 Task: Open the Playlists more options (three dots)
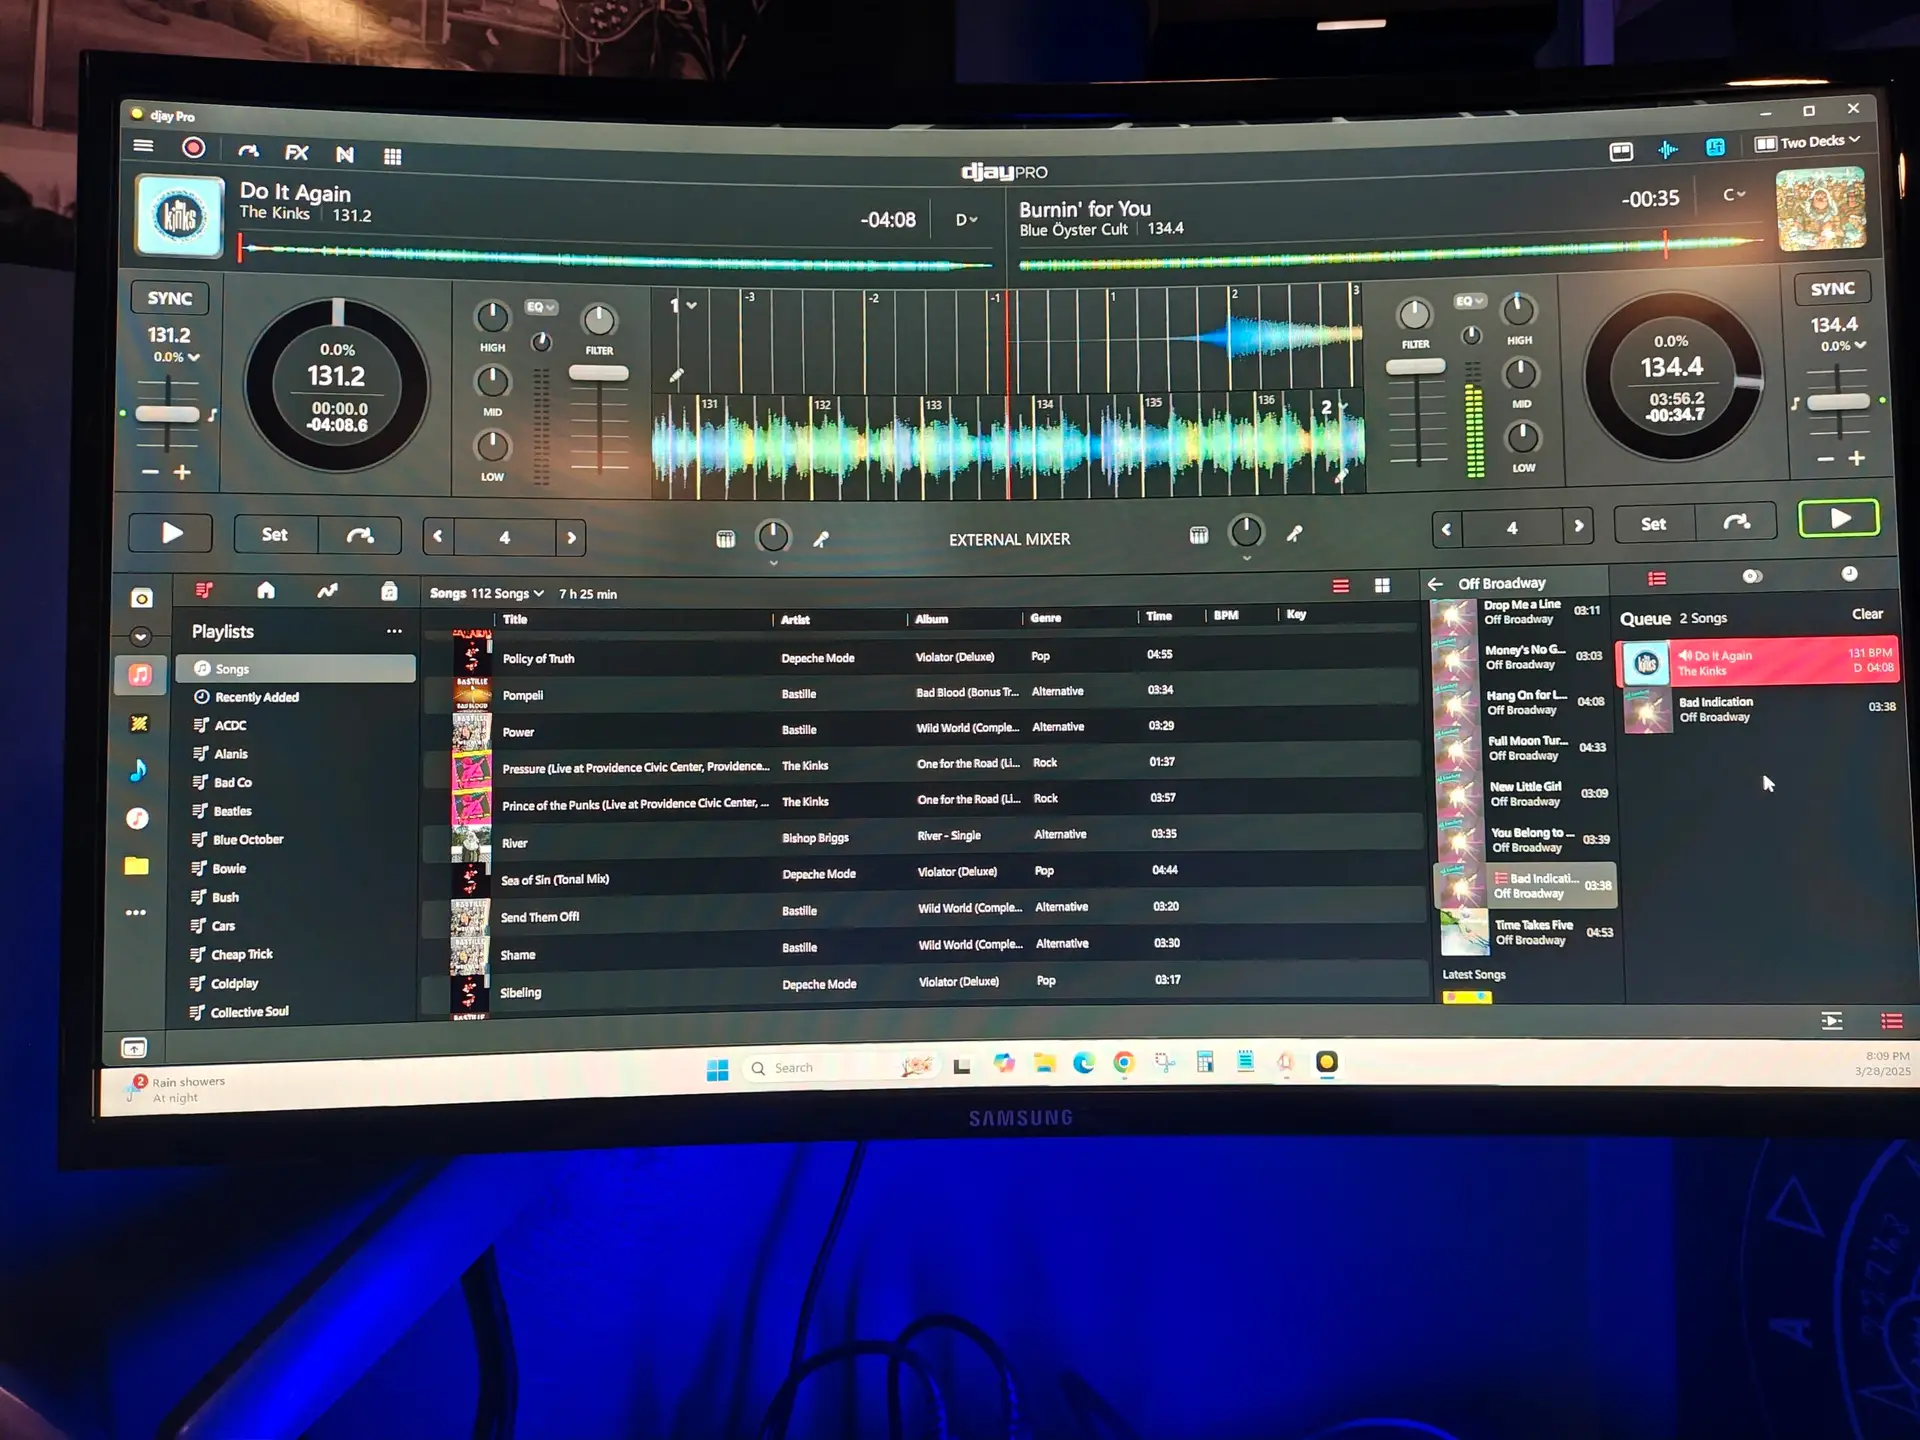(x=394, y=631)
